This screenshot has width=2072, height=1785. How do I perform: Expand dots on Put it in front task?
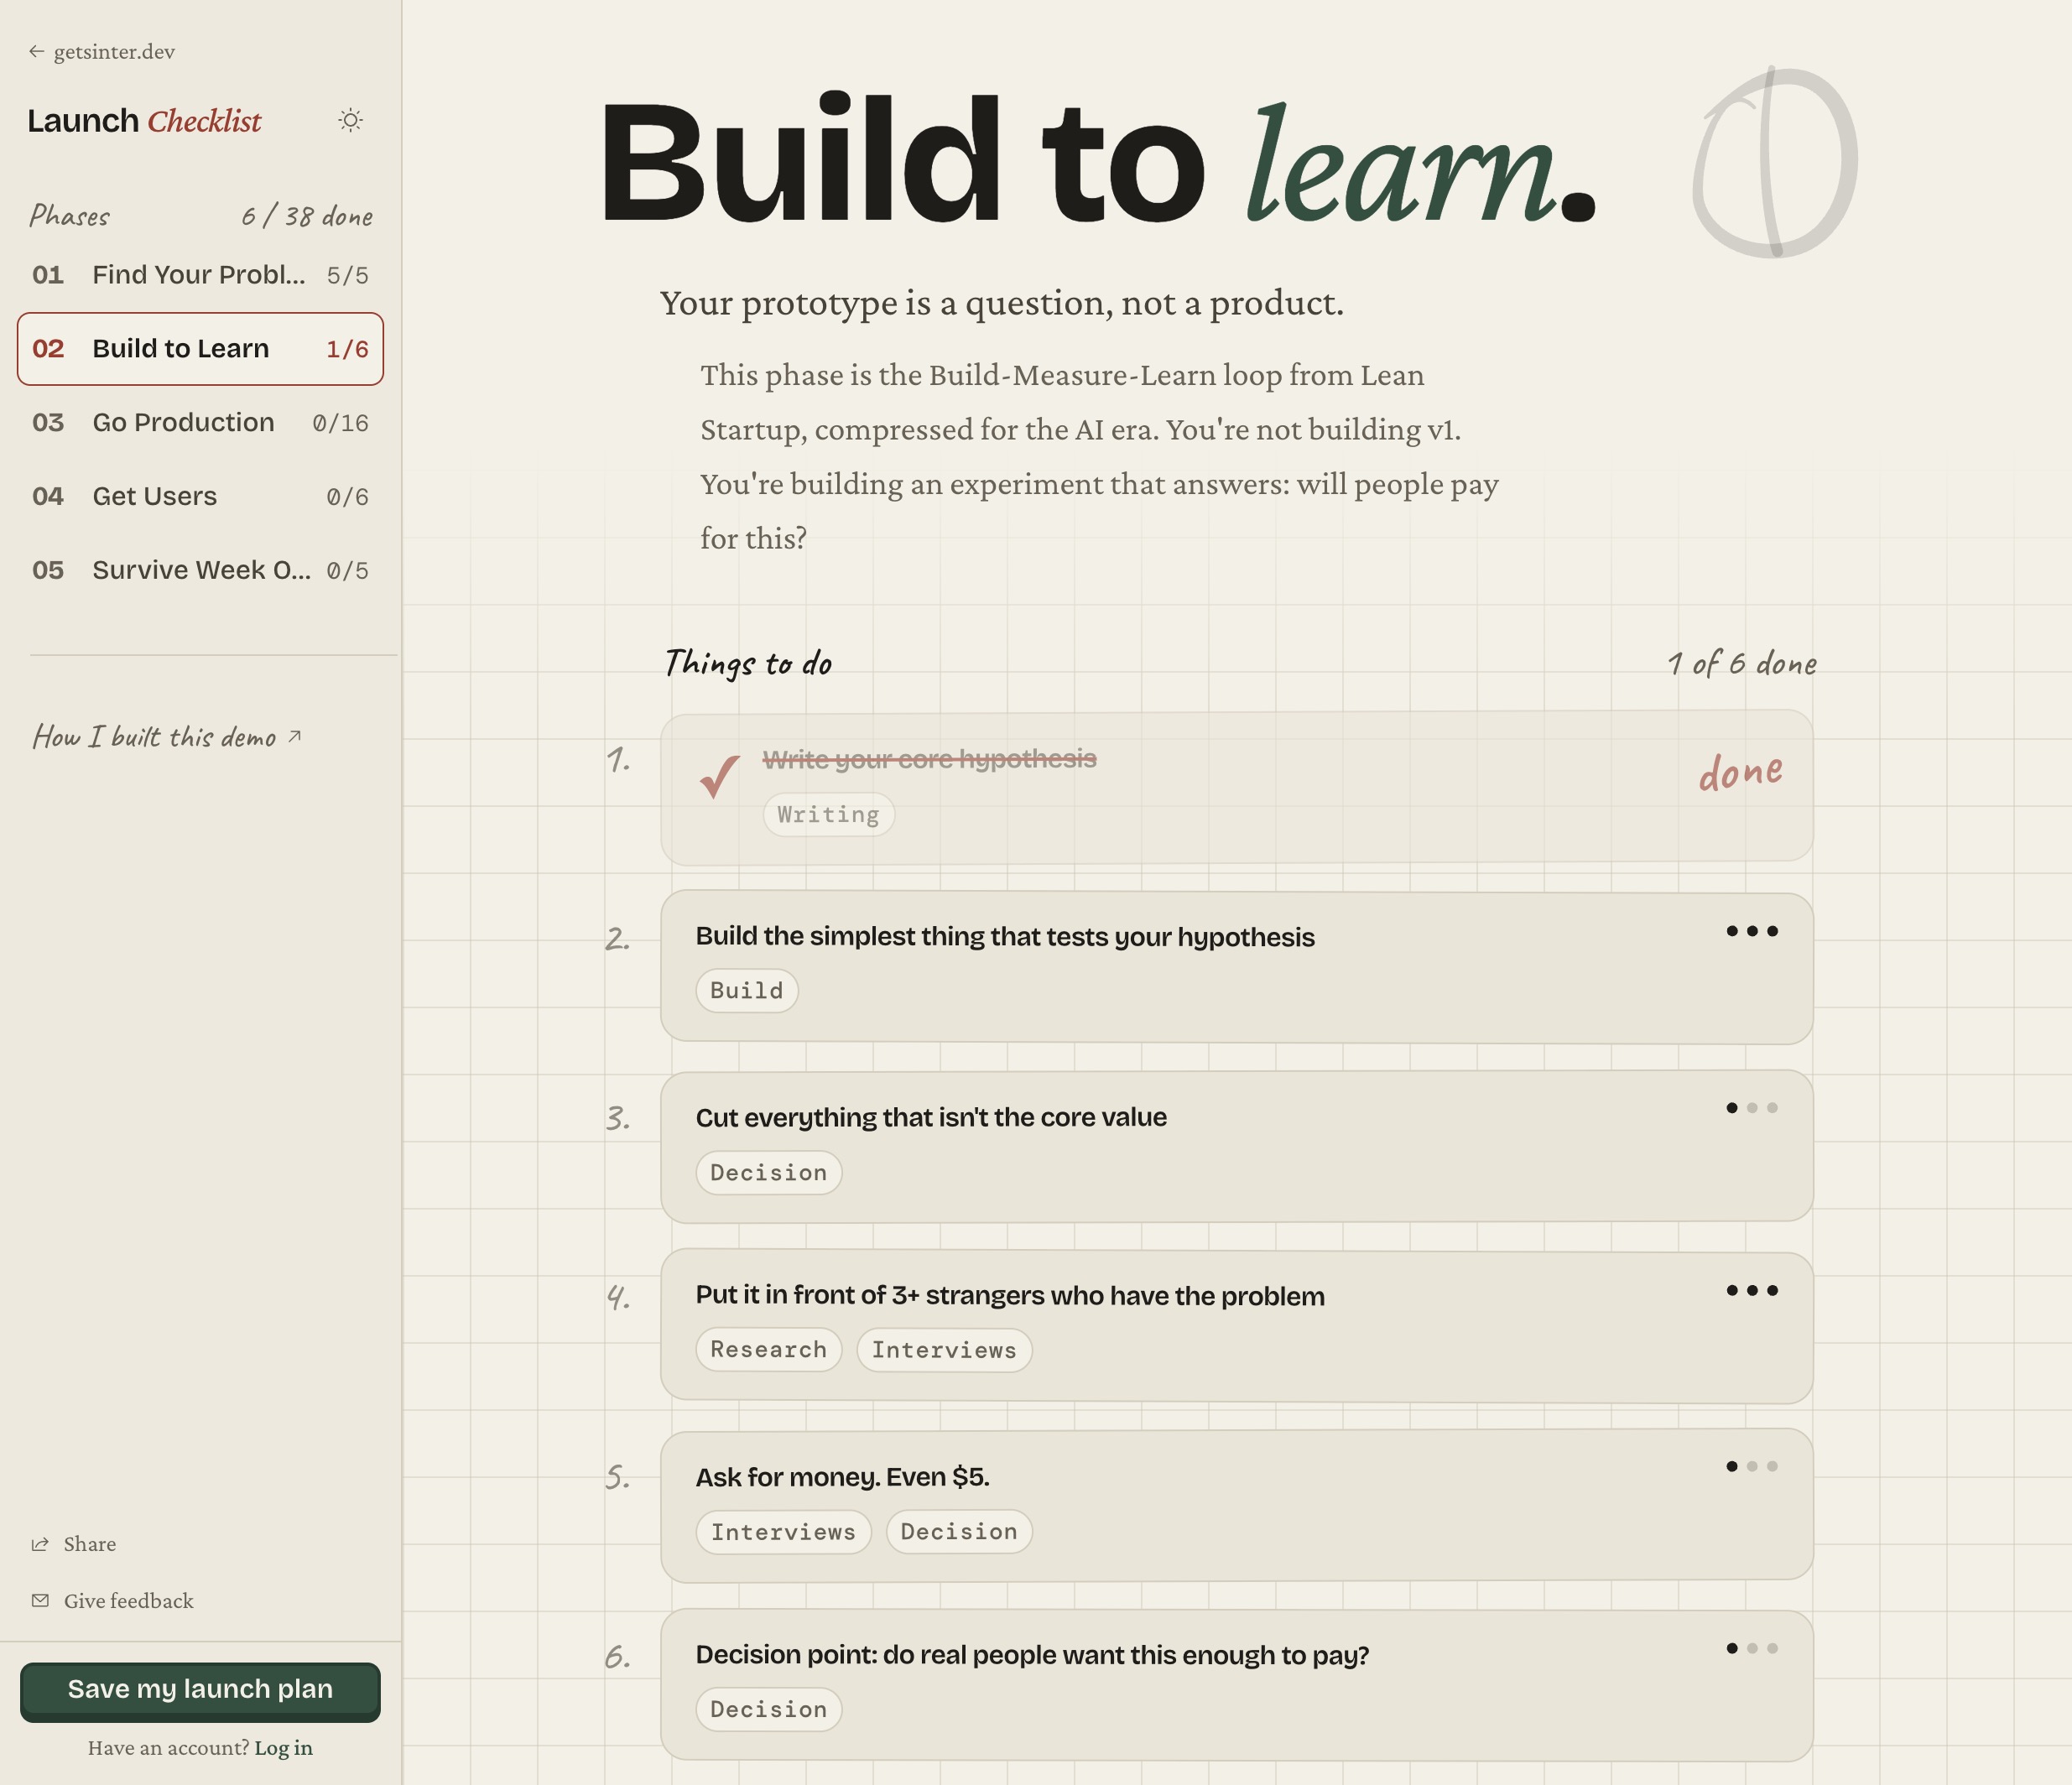1752,1290
